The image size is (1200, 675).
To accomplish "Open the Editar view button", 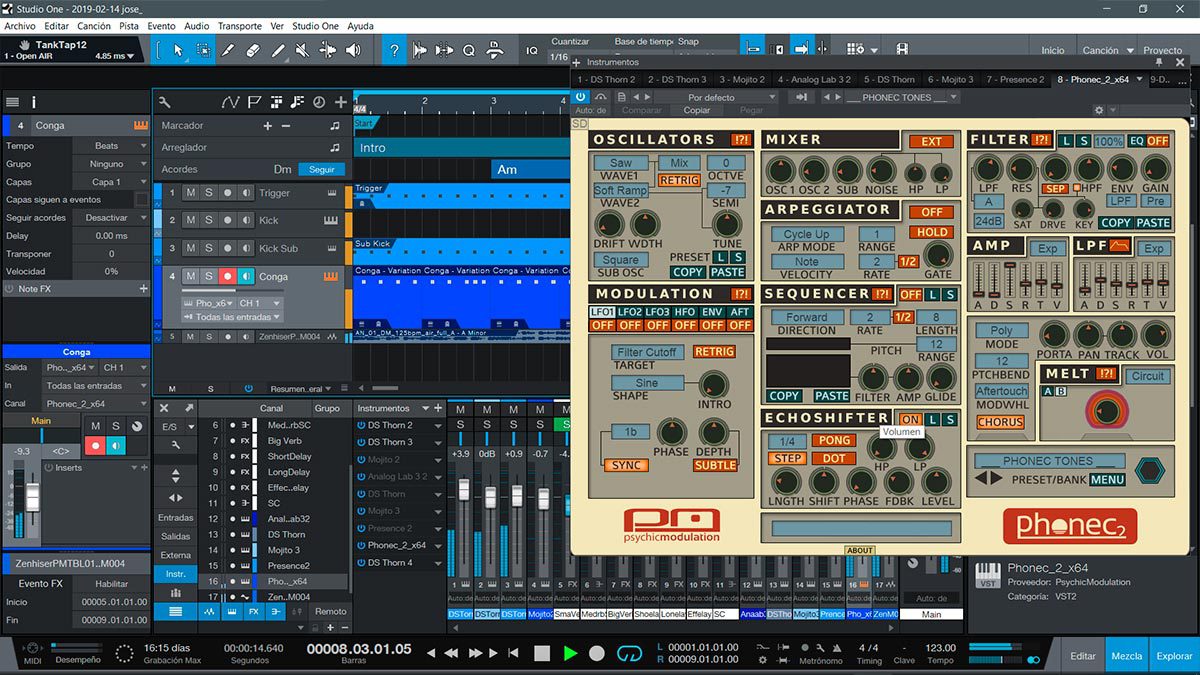I will coord(1083,656).
